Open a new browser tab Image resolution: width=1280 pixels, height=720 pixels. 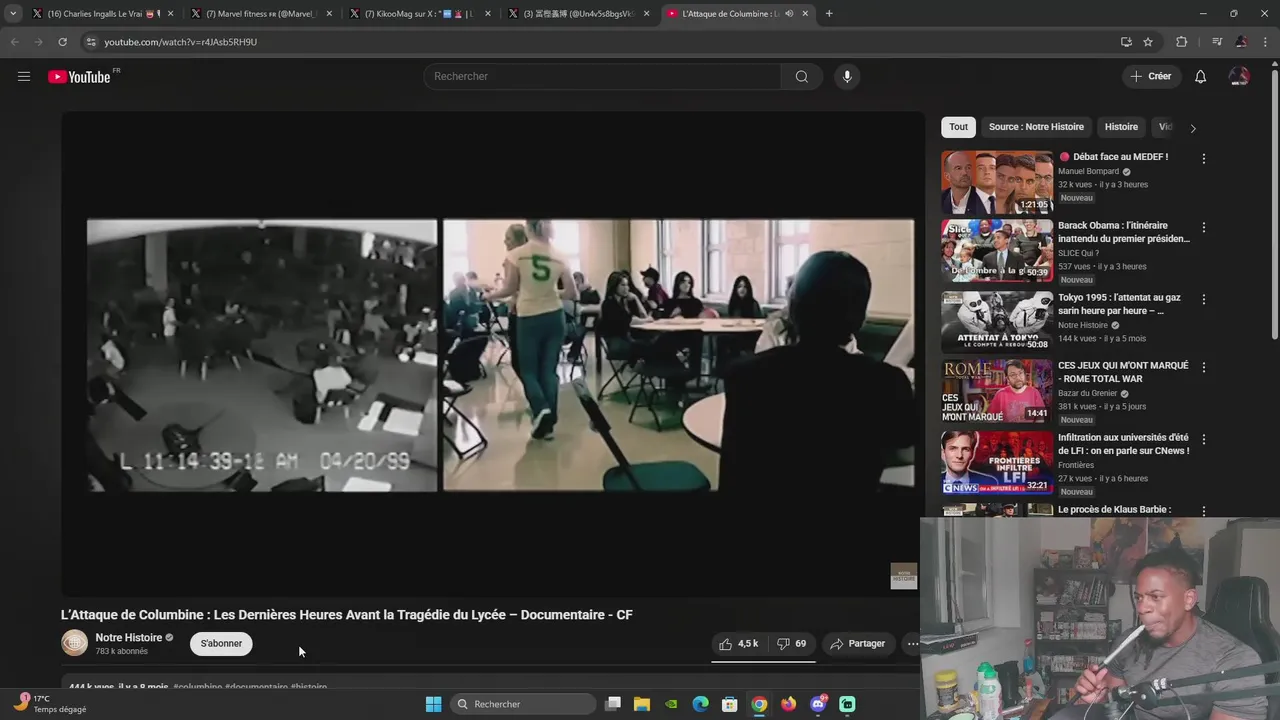(x=829, y=14)
